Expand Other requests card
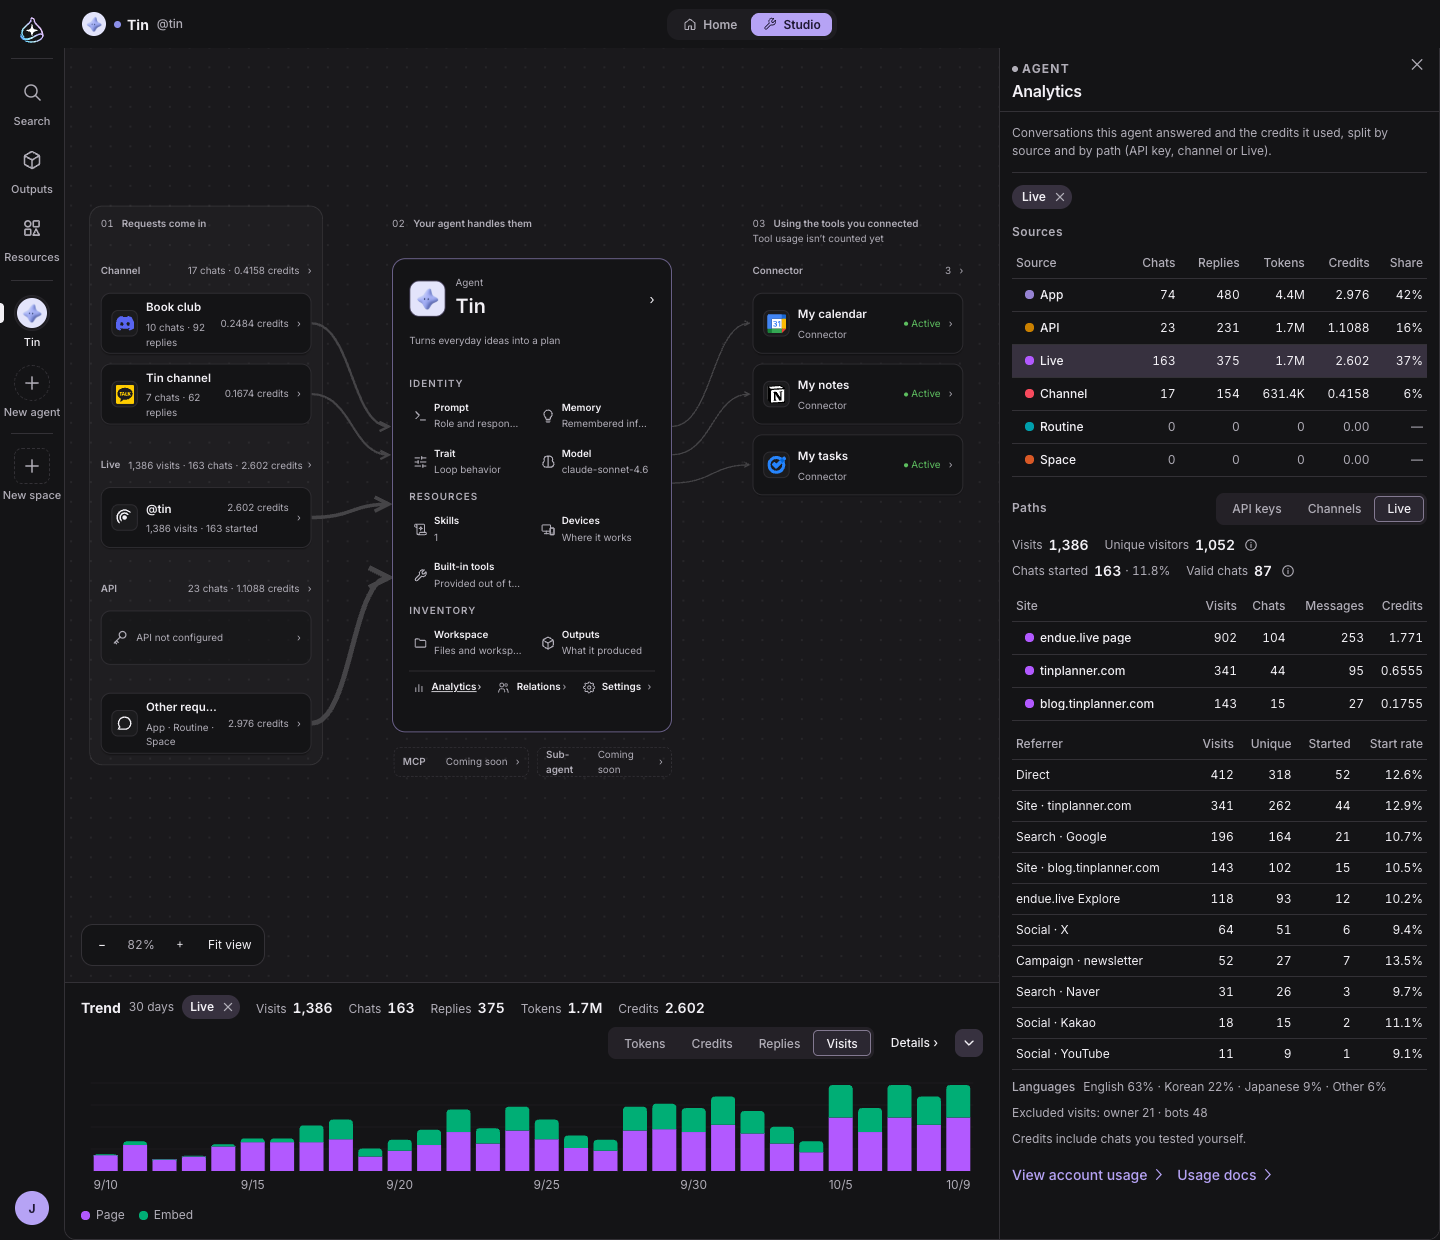Image resolution: width=1440 pixels, height=1240 pixels. 206,723
